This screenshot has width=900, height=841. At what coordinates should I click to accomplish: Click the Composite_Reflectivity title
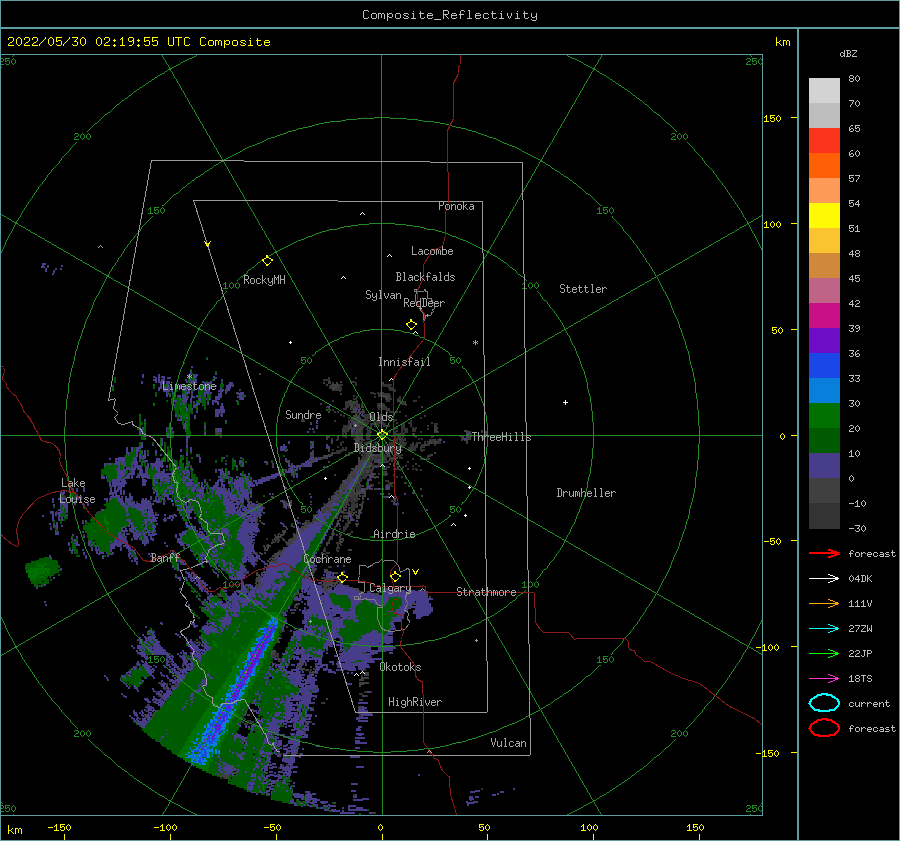point(450,15)
